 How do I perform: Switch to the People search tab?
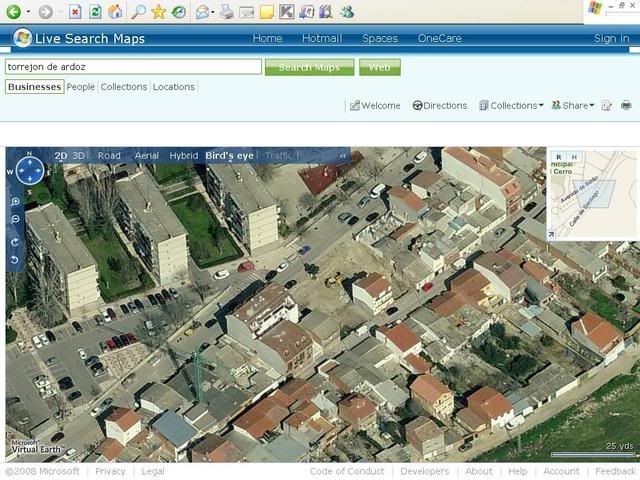pyautogui.click(x=81, y=87)
